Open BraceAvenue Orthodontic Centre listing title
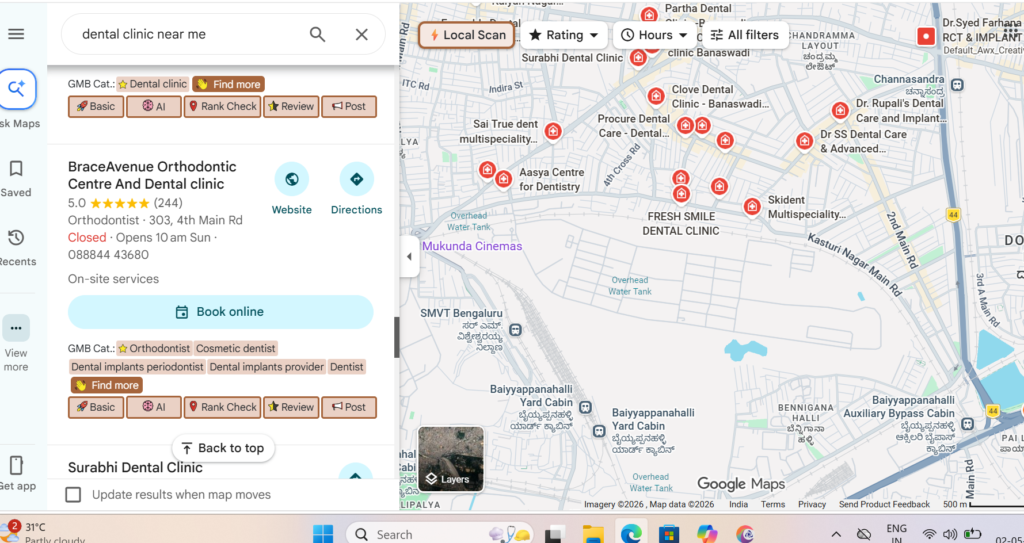The image size is (1024, 543). coord(152,175)
